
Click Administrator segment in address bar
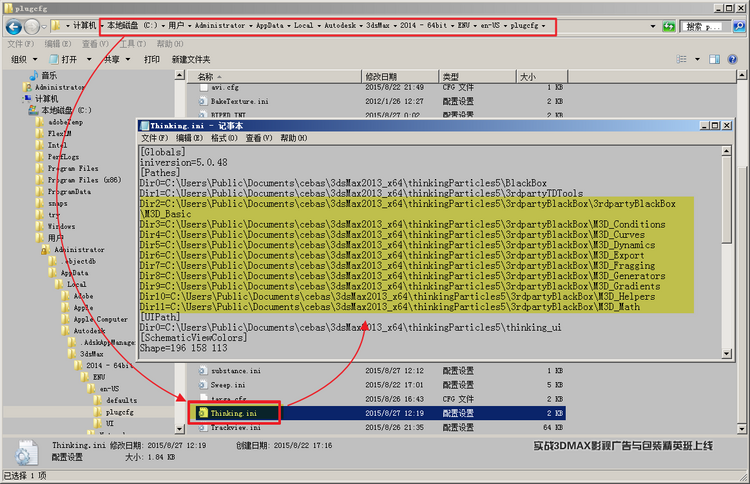[220, 26]
